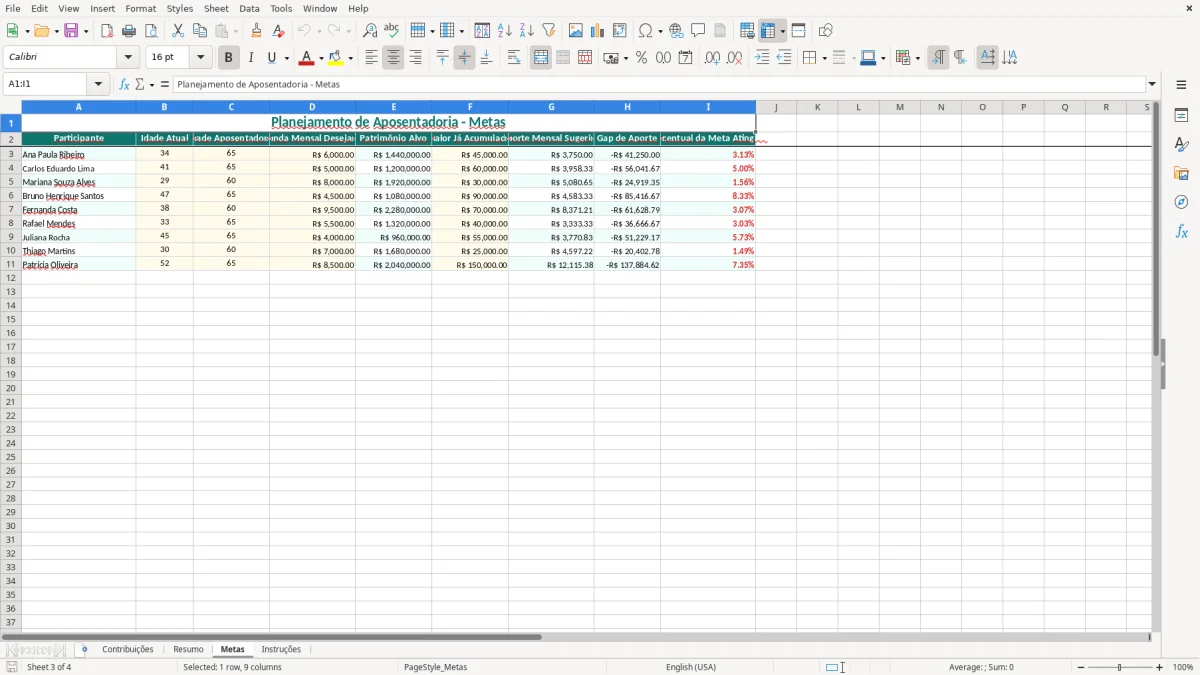The image size is (1200, 675).
Task: Open Print Preview
Action: 151,31
